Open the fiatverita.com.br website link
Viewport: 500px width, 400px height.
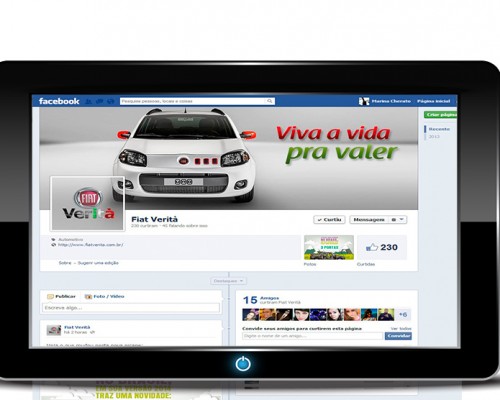point(91,245)
